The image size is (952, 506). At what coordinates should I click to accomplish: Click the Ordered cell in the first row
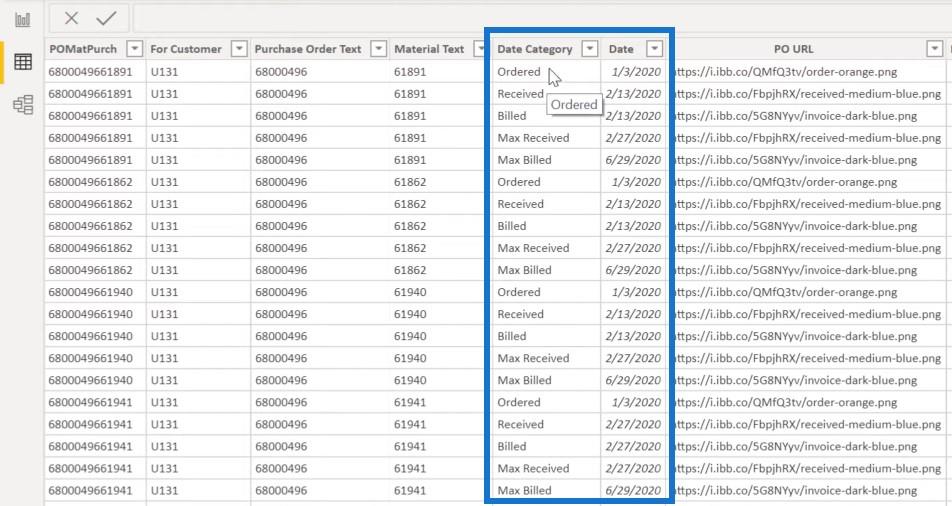point(518,72)
